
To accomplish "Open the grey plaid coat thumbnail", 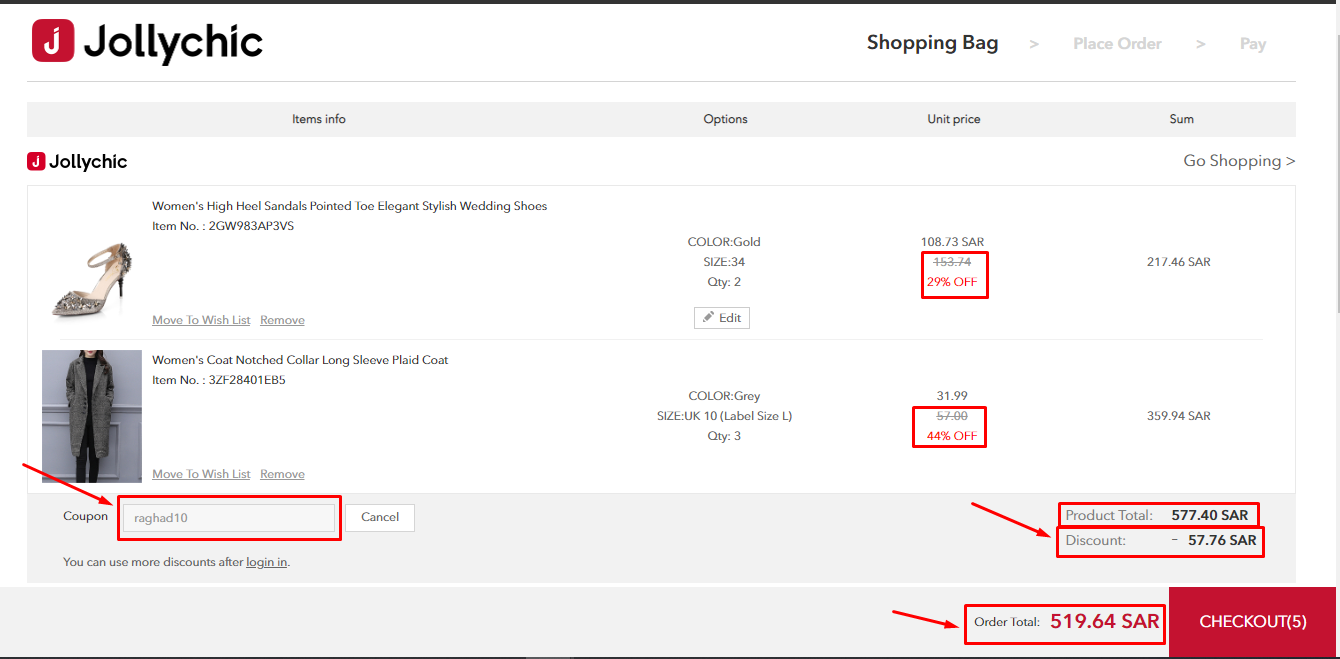I will coord(92,416).
